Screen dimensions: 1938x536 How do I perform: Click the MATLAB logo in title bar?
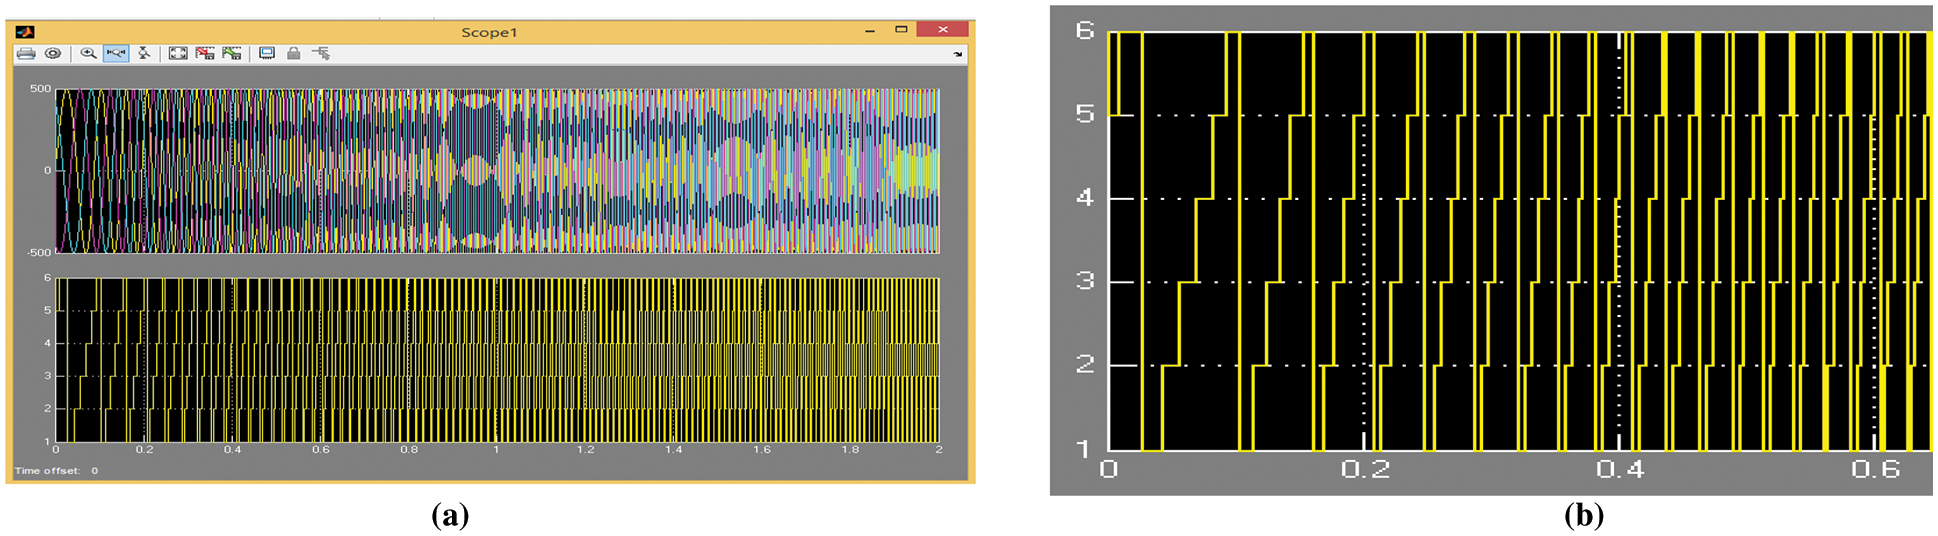tap(25, 32)
